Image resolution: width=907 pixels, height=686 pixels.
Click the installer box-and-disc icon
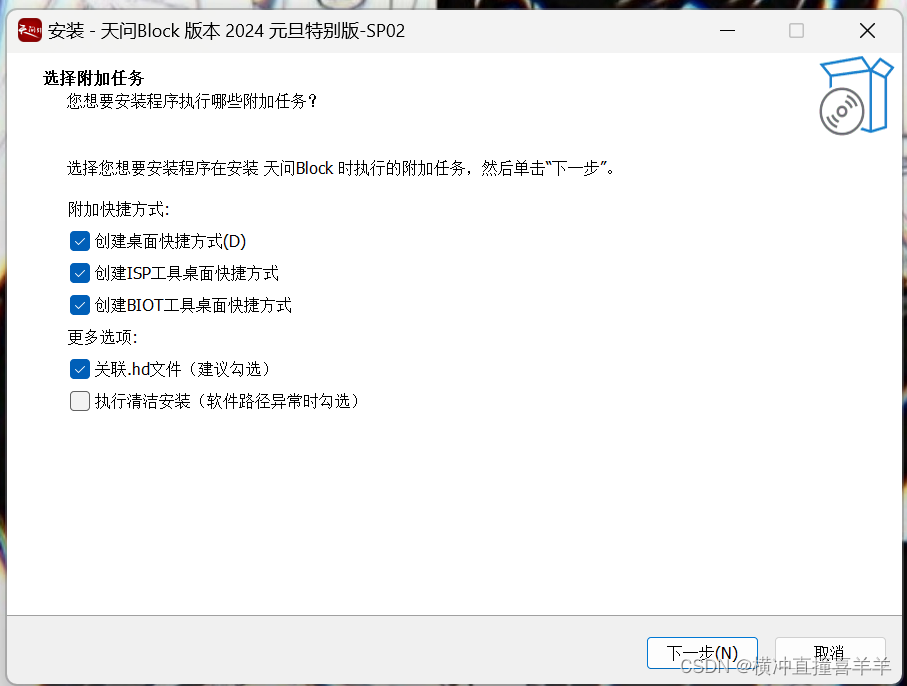tap(856, 95)
